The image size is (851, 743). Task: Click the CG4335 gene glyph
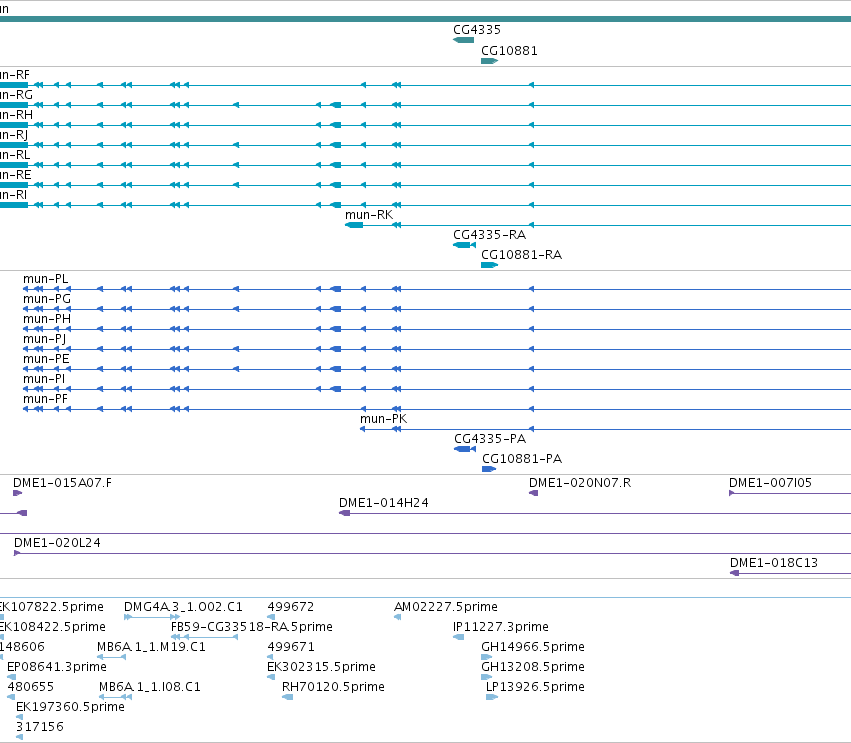[463, 40]
